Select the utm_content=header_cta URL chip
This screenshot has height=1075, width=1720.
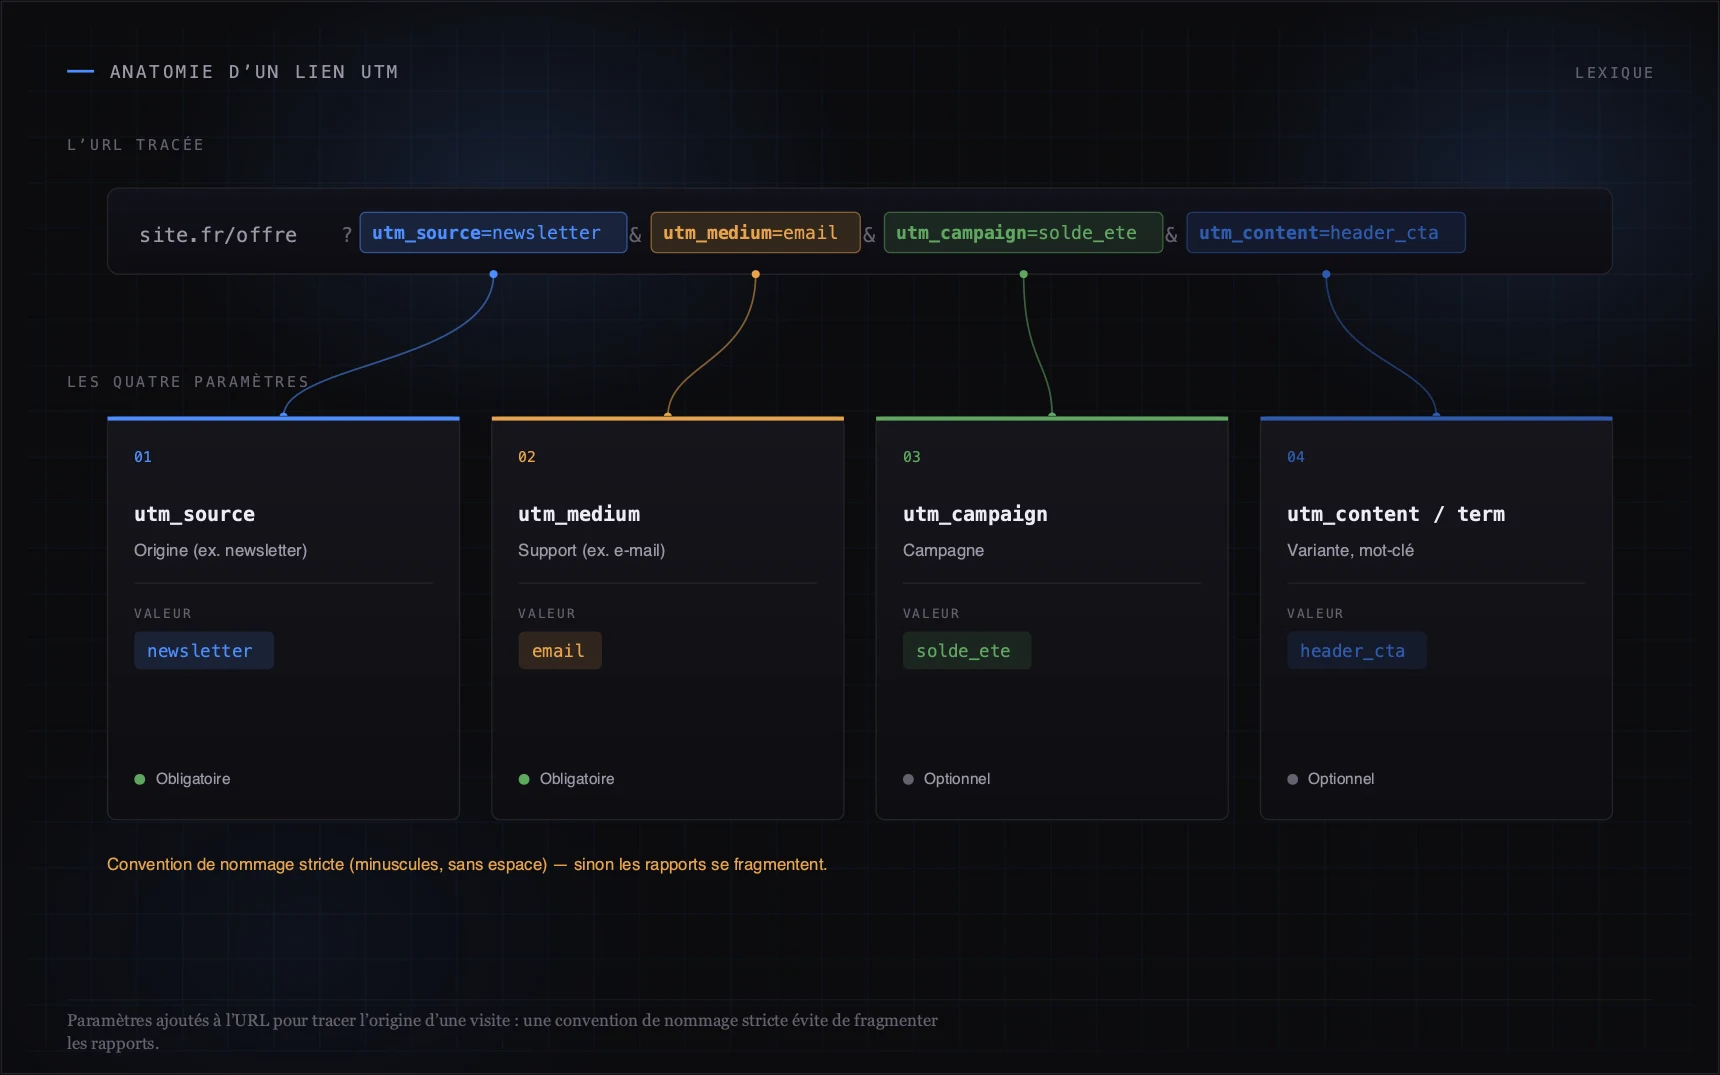[1326, 233]
